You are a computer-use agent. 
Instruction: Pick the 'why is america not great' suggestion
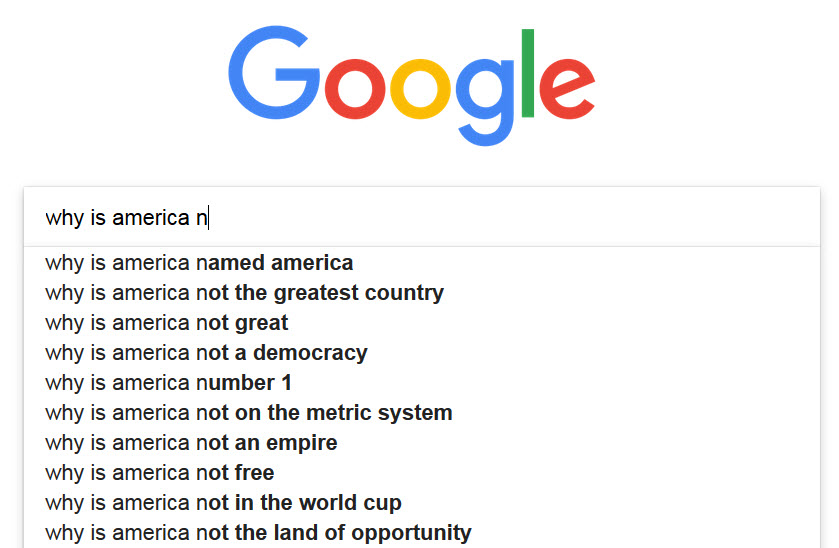click(x=422, y=323)
